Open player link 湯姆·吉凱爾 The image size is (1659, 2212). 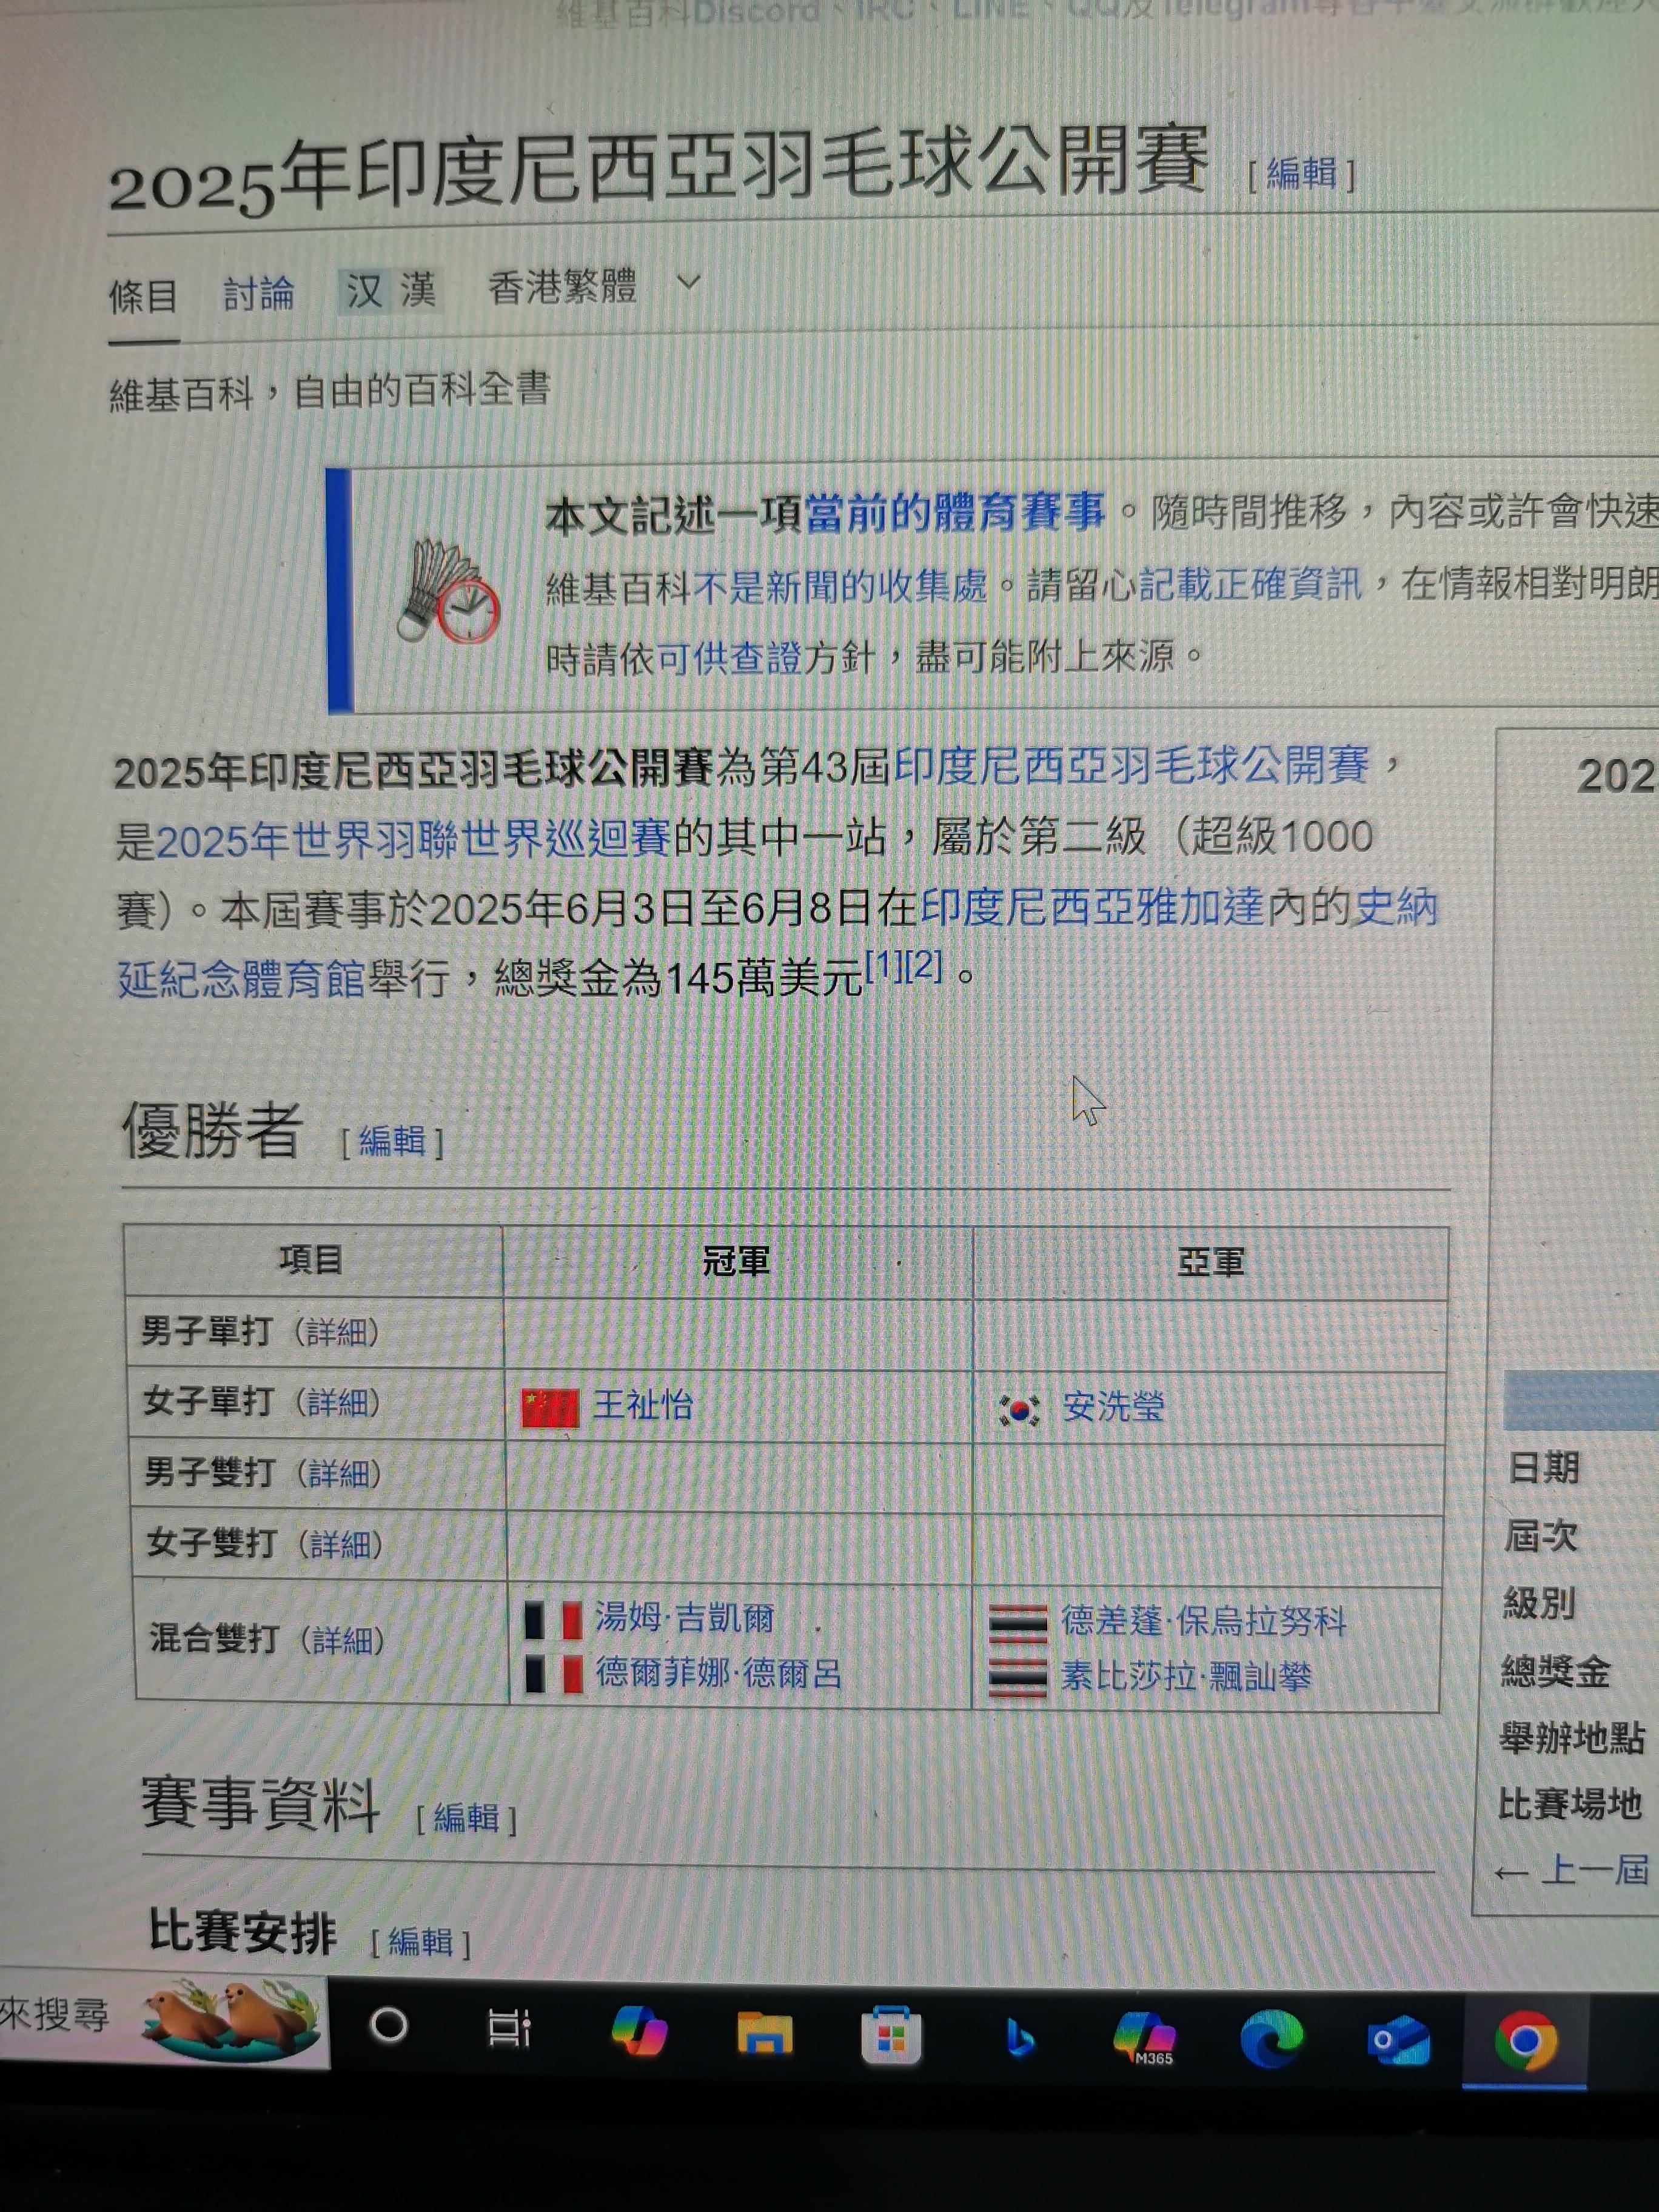click(x=685, y=1618)
